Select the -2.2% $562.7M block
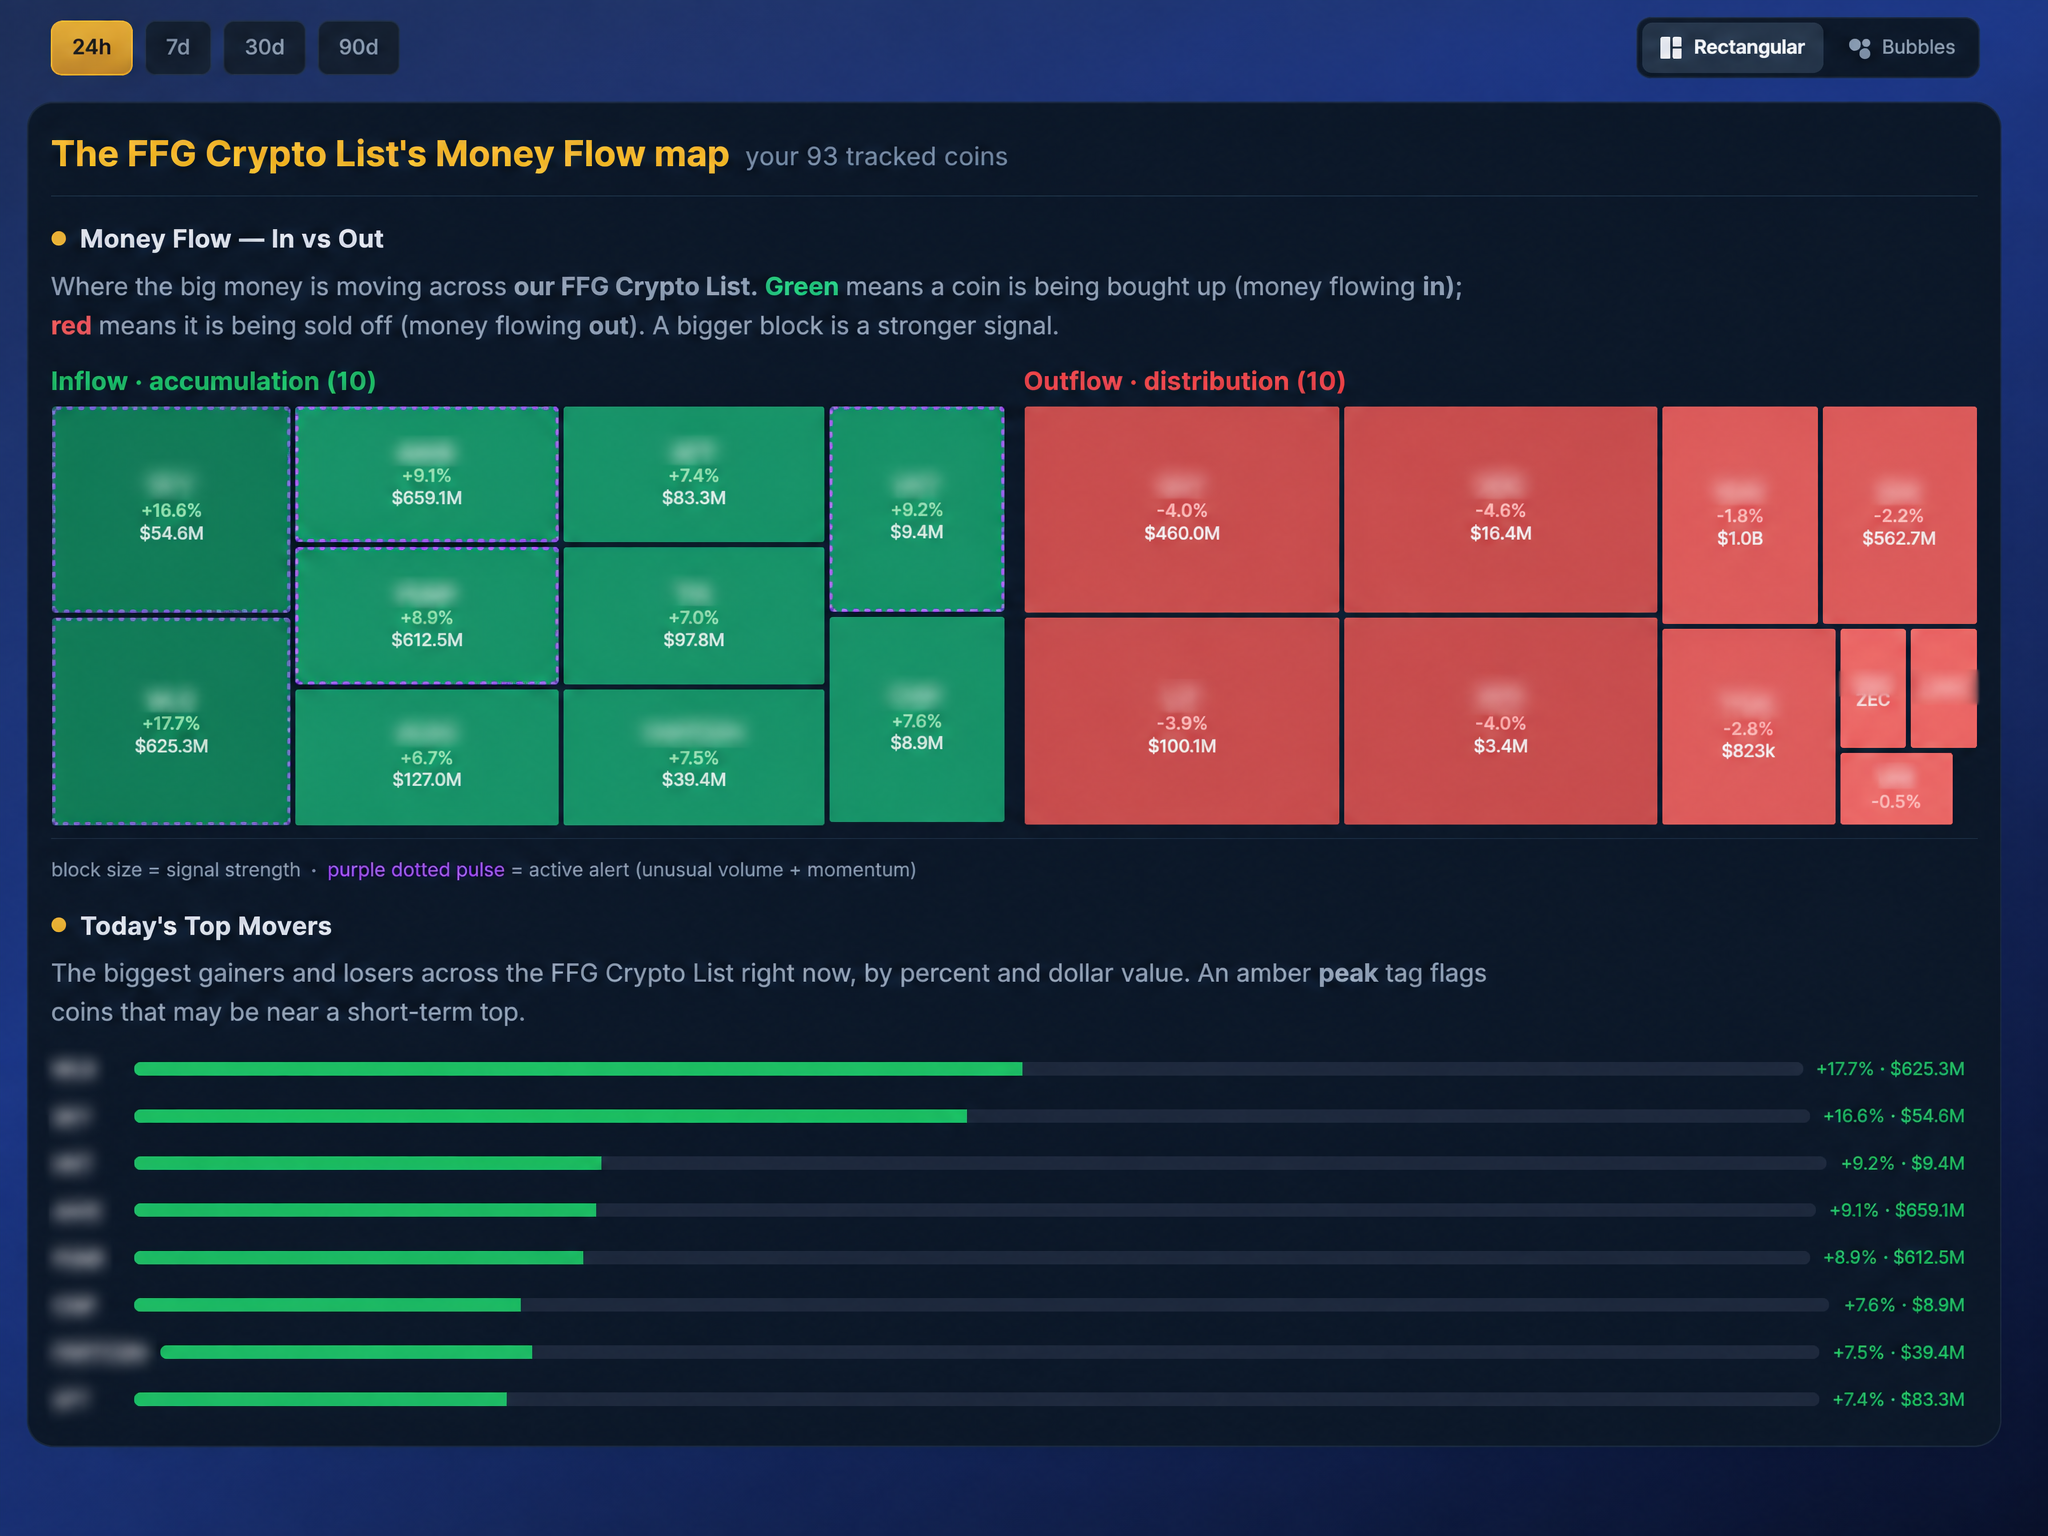Screen dimensions: 2048x1536 pos(1899,515)
